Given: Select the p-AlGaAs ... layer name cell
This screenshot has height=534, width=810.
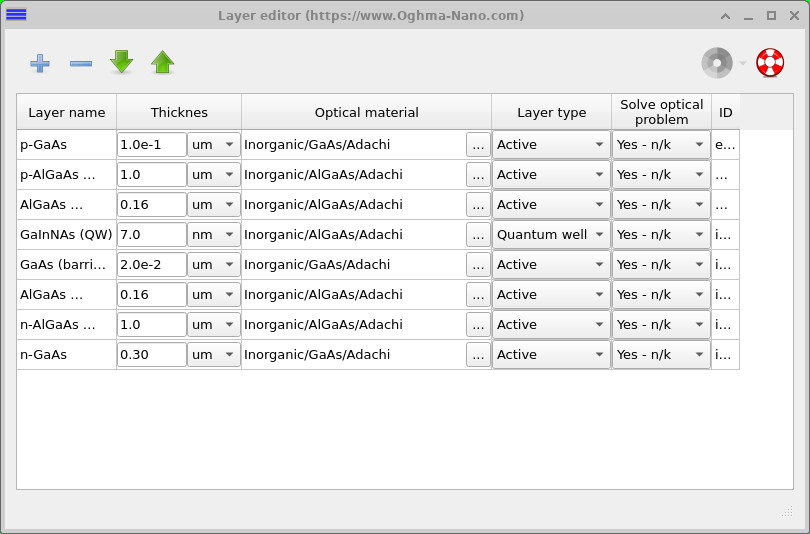Looking at the screenshot, I should click(67, 175).
